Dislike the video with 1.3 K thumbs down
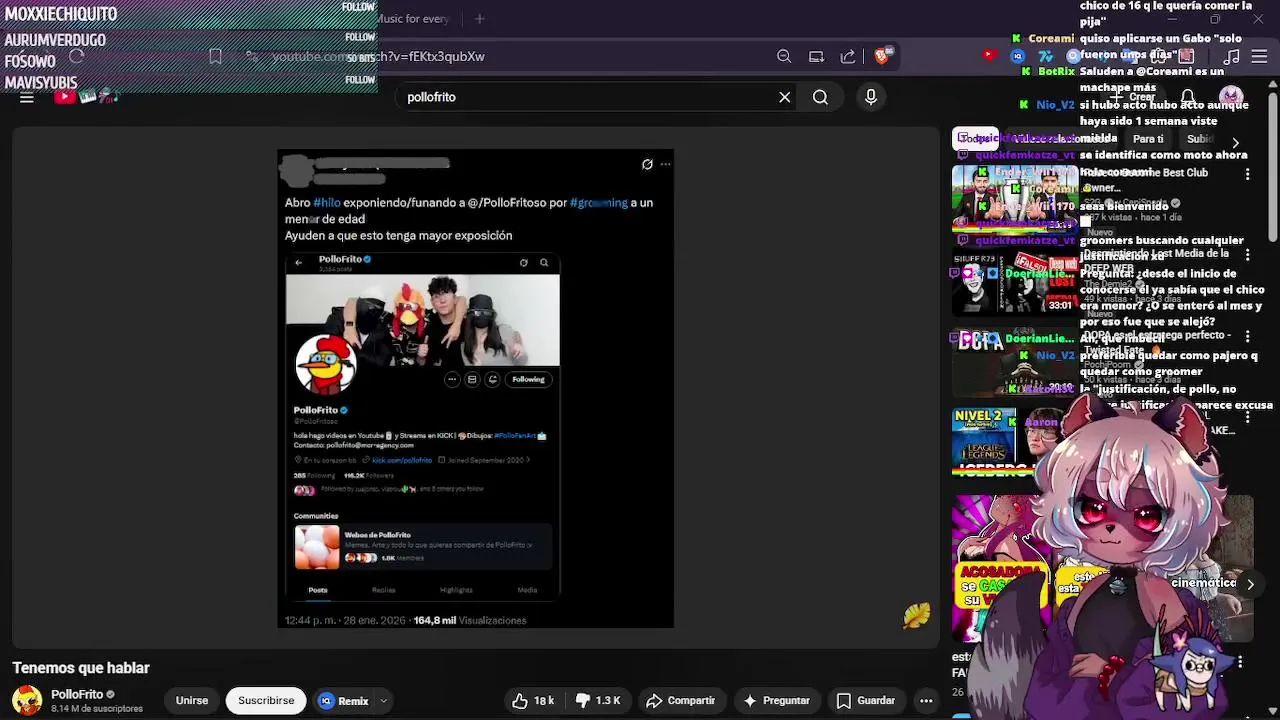Screen dimensions: 1280x720 (598, 701)
